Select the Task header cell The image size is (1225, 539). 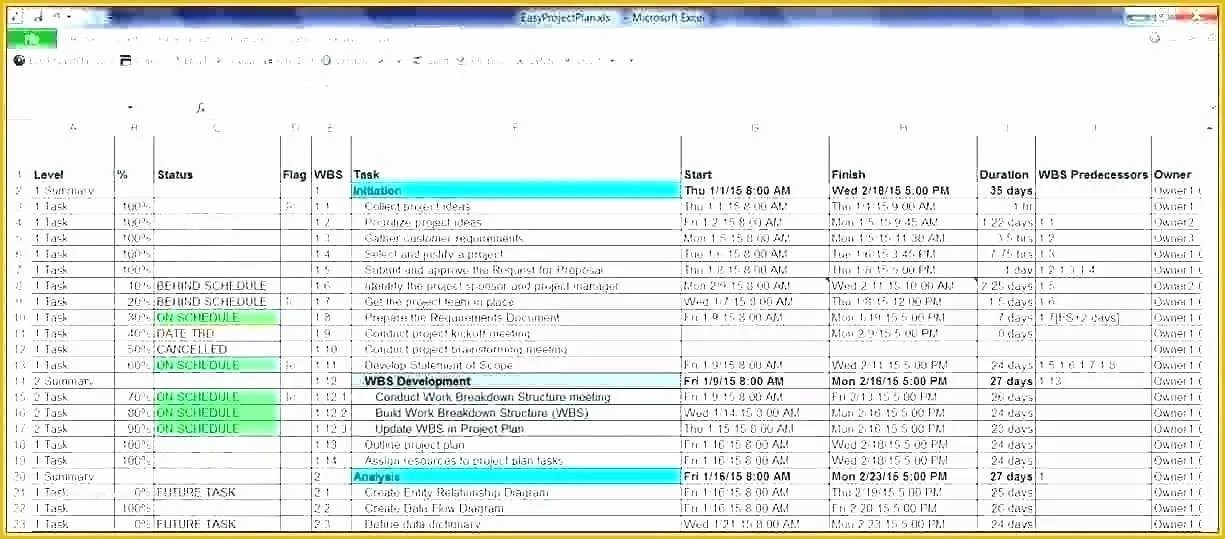[x=516, y=174]
